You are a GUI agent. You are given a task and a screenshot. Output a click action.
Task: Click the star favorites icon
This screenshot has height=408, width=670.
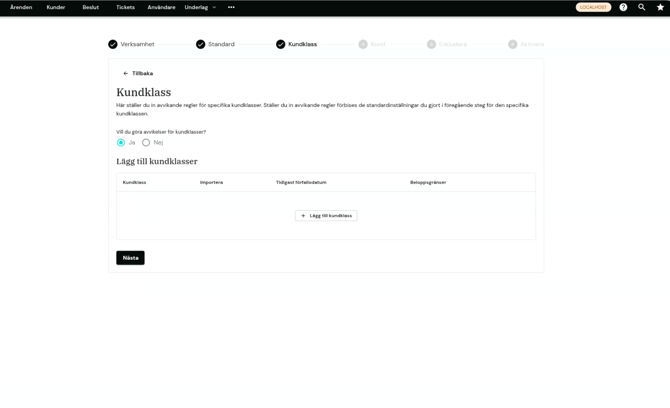pyautogui.click(x=660, y=7)
